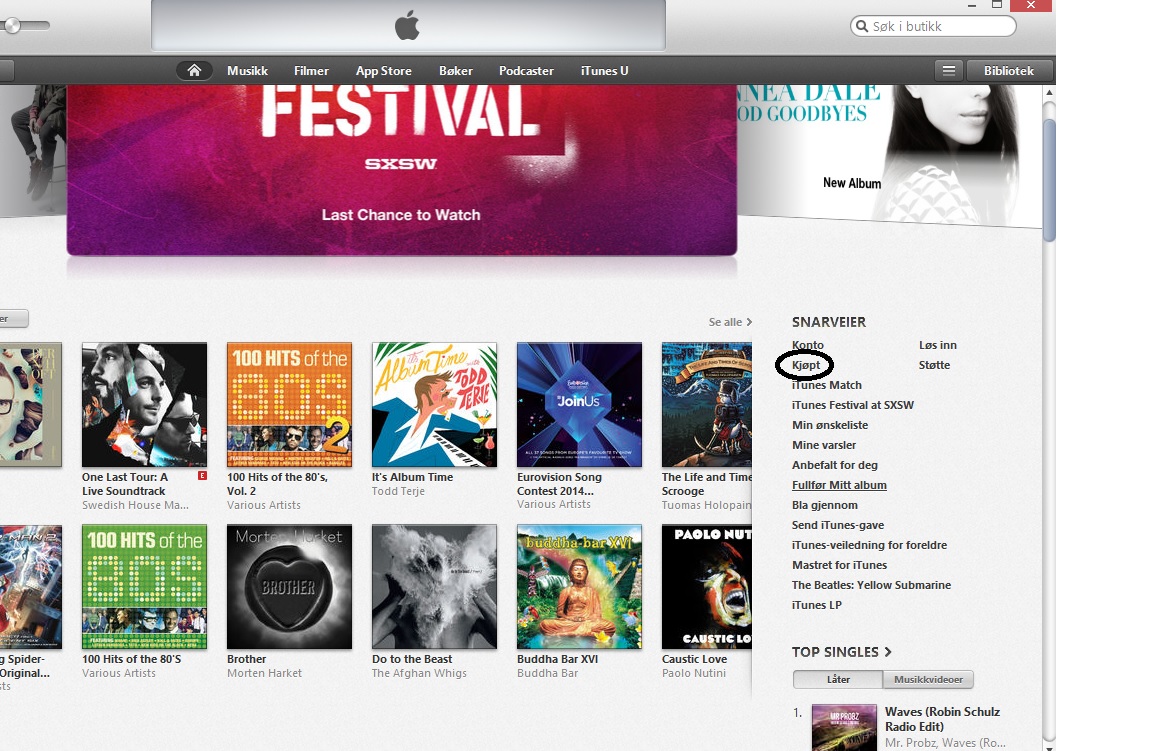Click the explicit badge on One Last Tour
The height and width of the screenshot is (751, 1152).
(x=203, y=476)
